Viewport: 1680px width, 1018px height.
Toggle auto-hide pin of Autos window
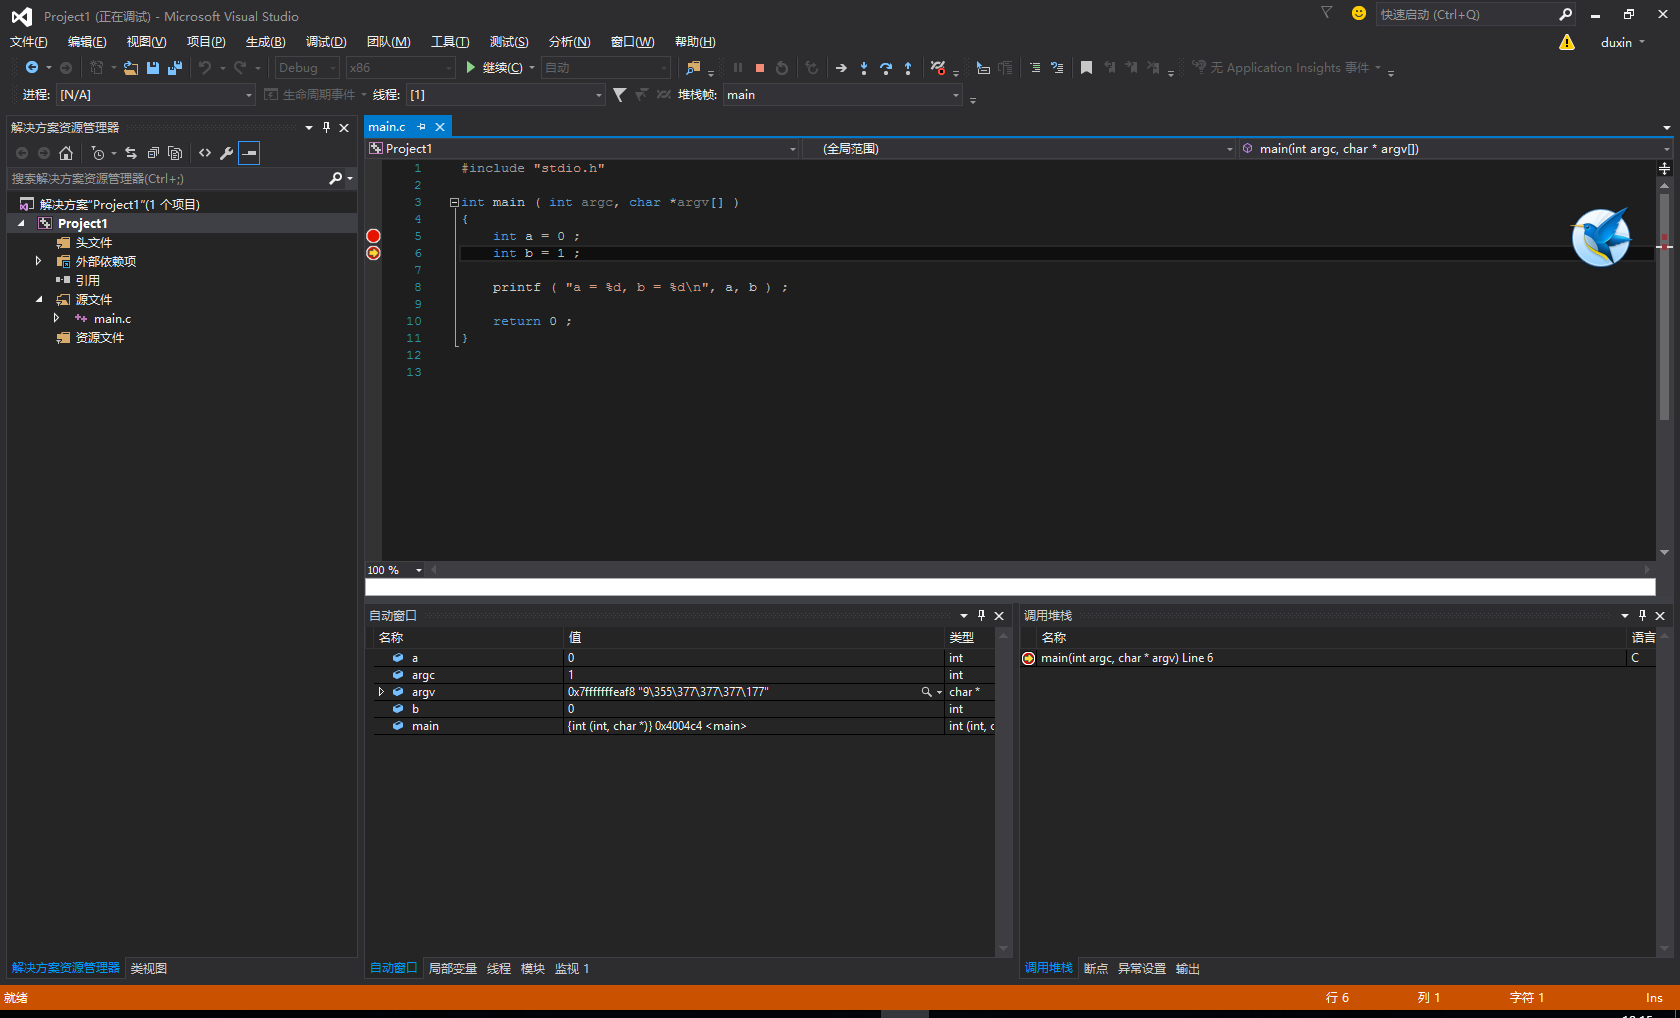tap(981, 615)
